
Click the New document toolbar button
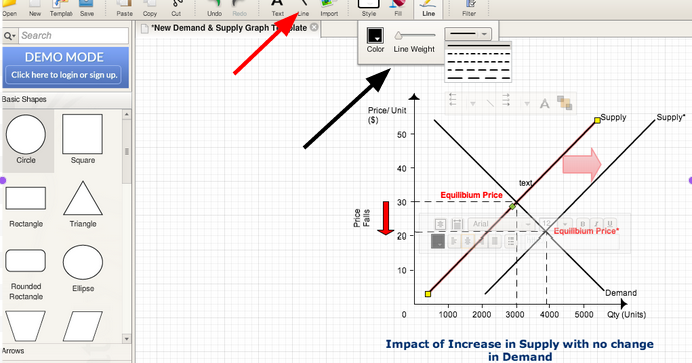pos(35,8)
